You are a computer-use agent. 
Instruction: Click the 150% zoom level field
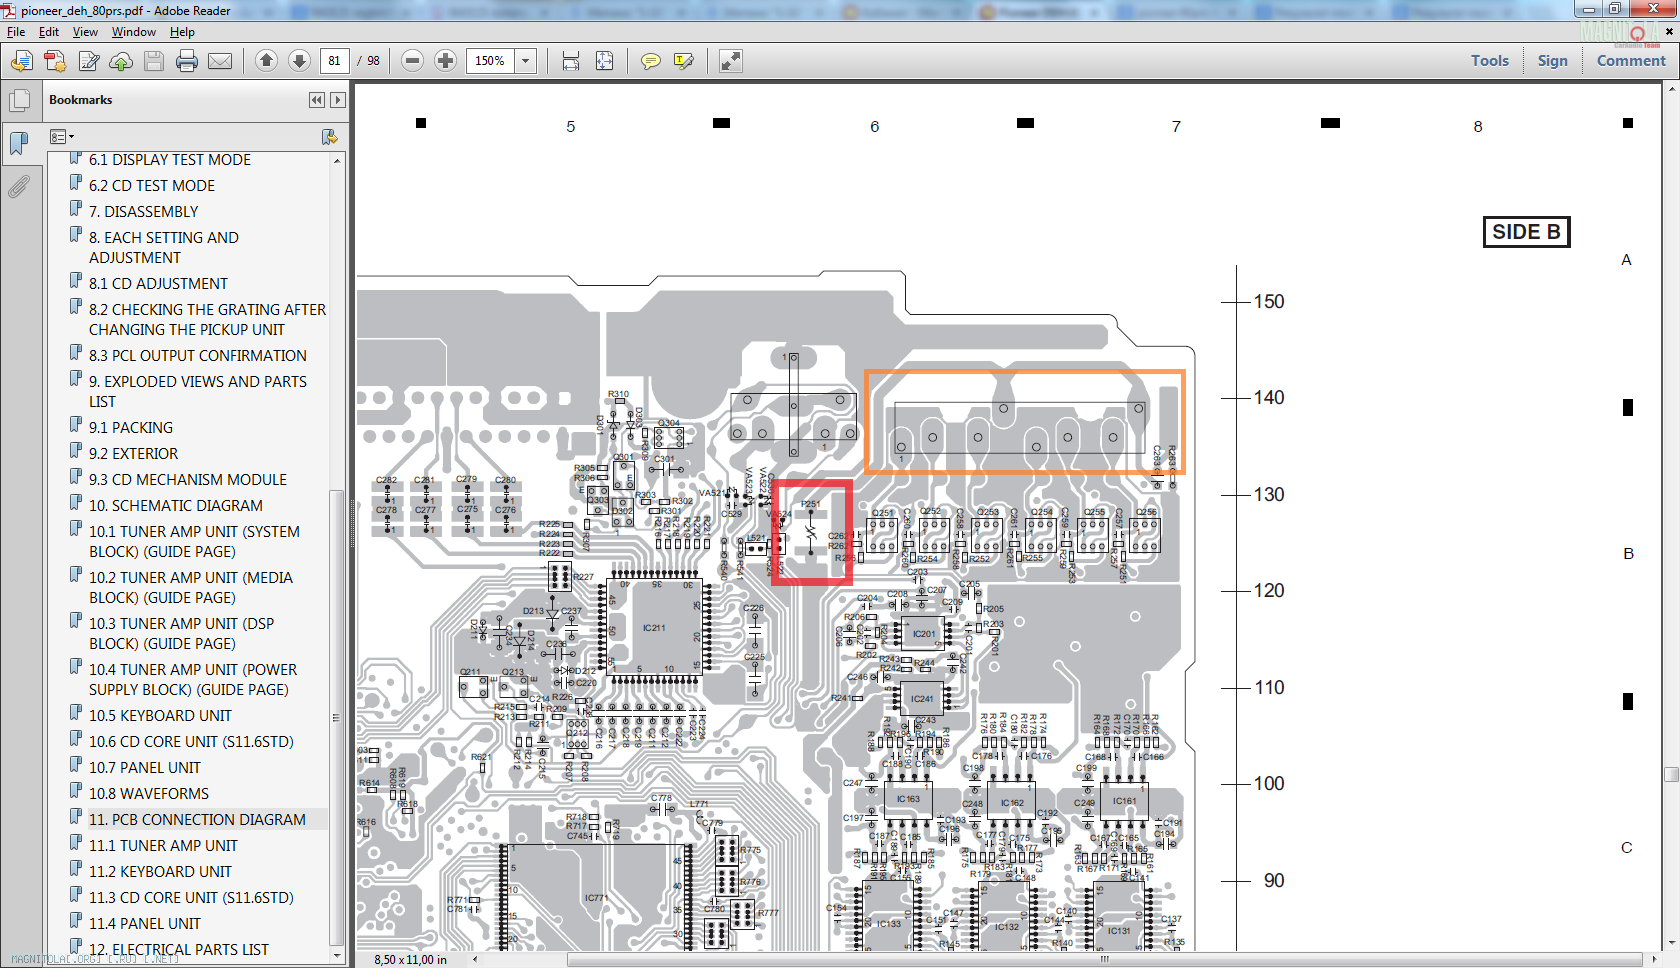coord(491,61)
